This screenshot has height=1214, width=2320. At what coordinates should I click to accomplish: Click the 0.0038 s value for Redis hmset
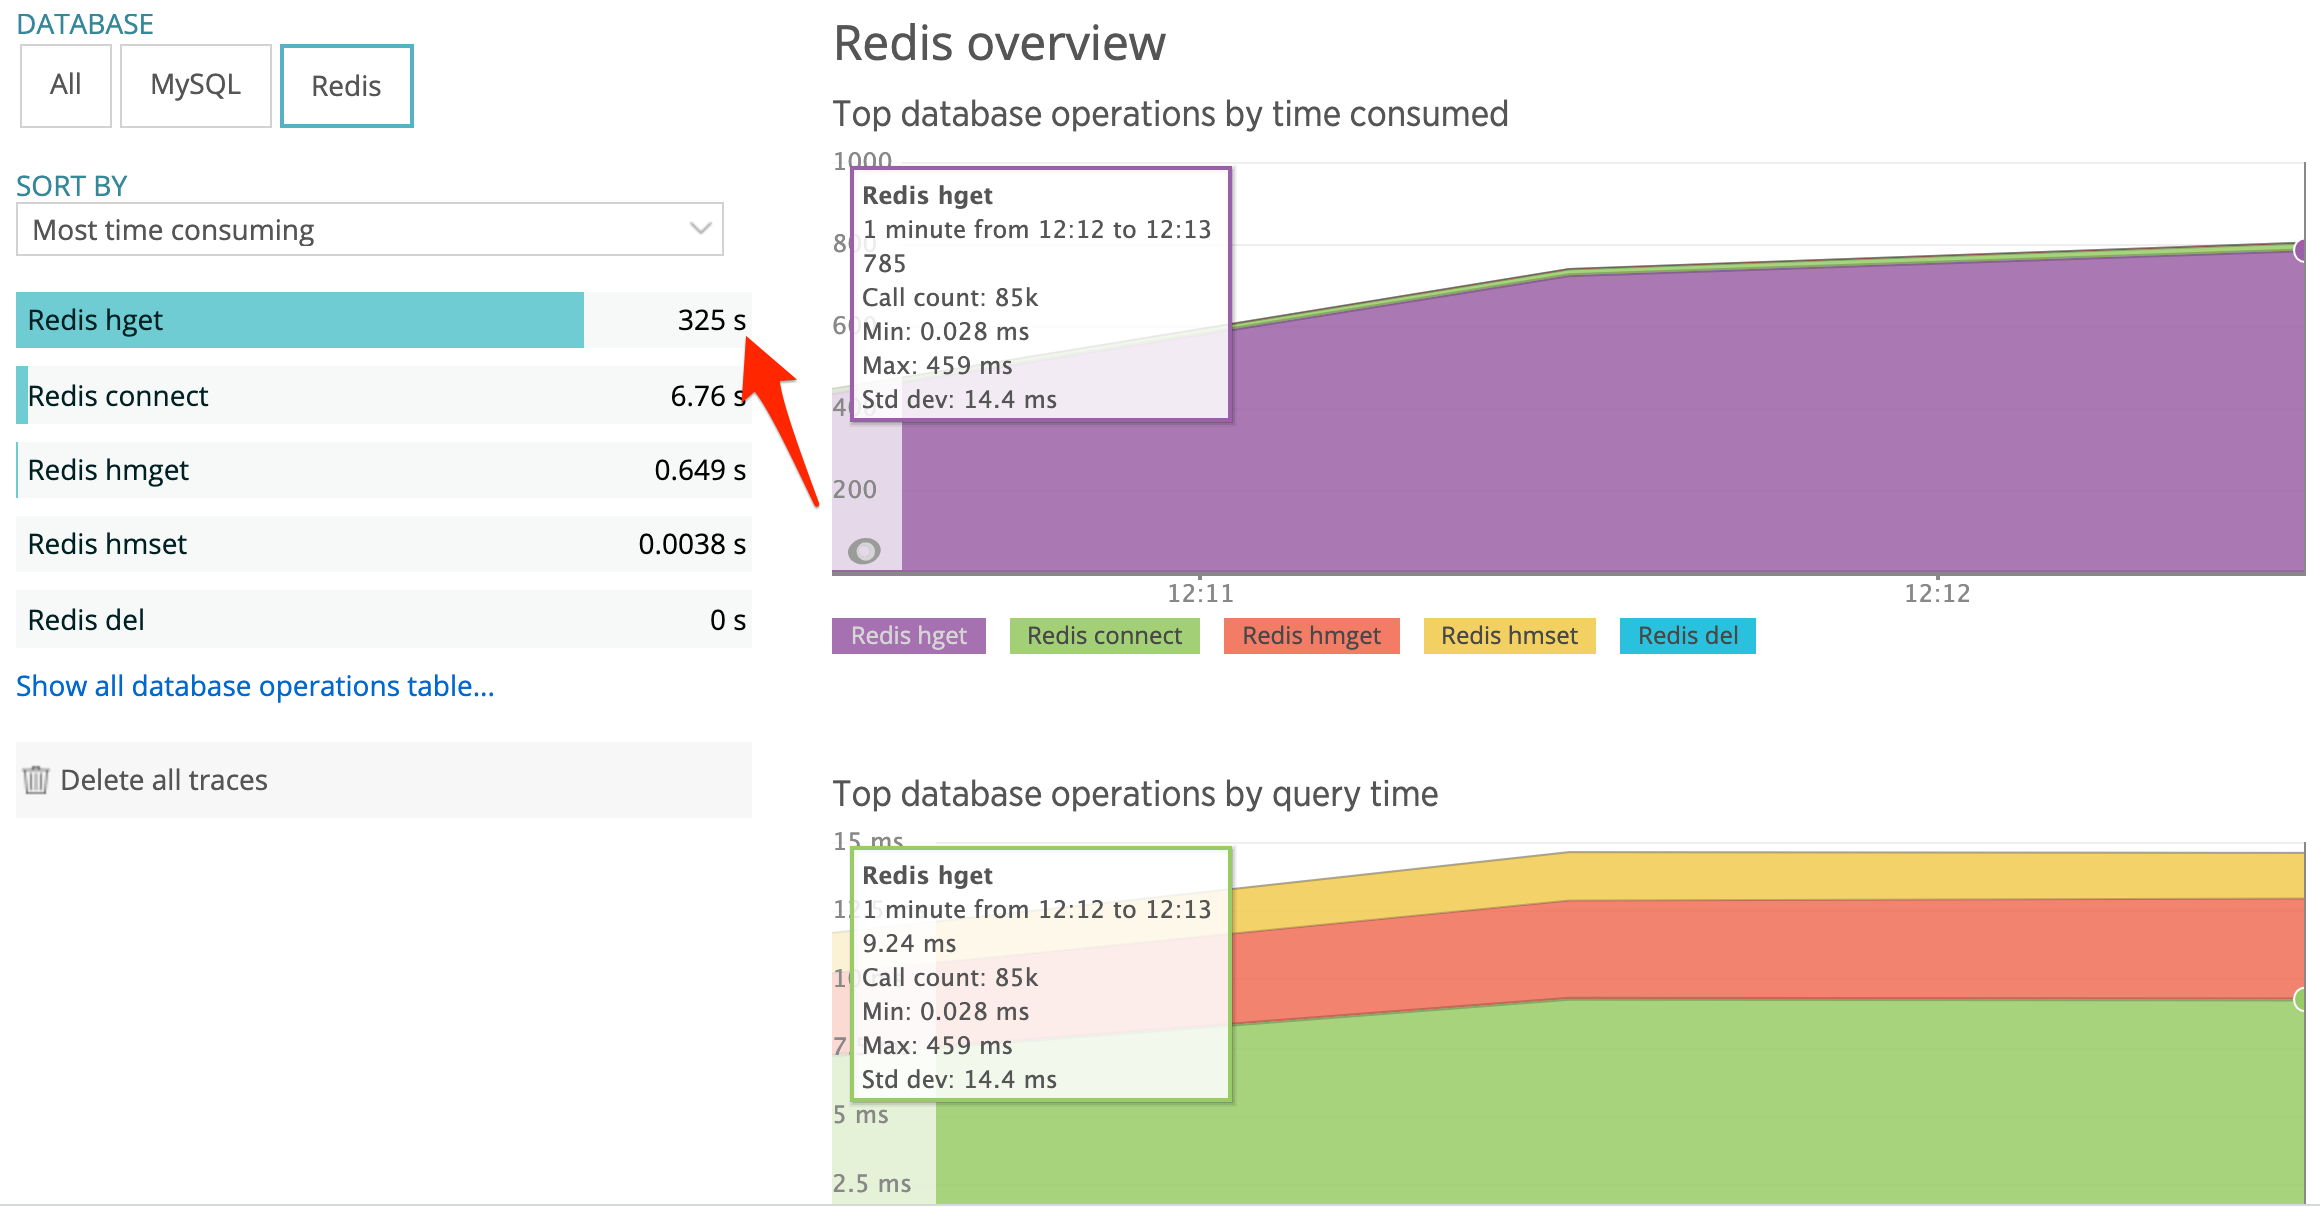pos(692,544)
